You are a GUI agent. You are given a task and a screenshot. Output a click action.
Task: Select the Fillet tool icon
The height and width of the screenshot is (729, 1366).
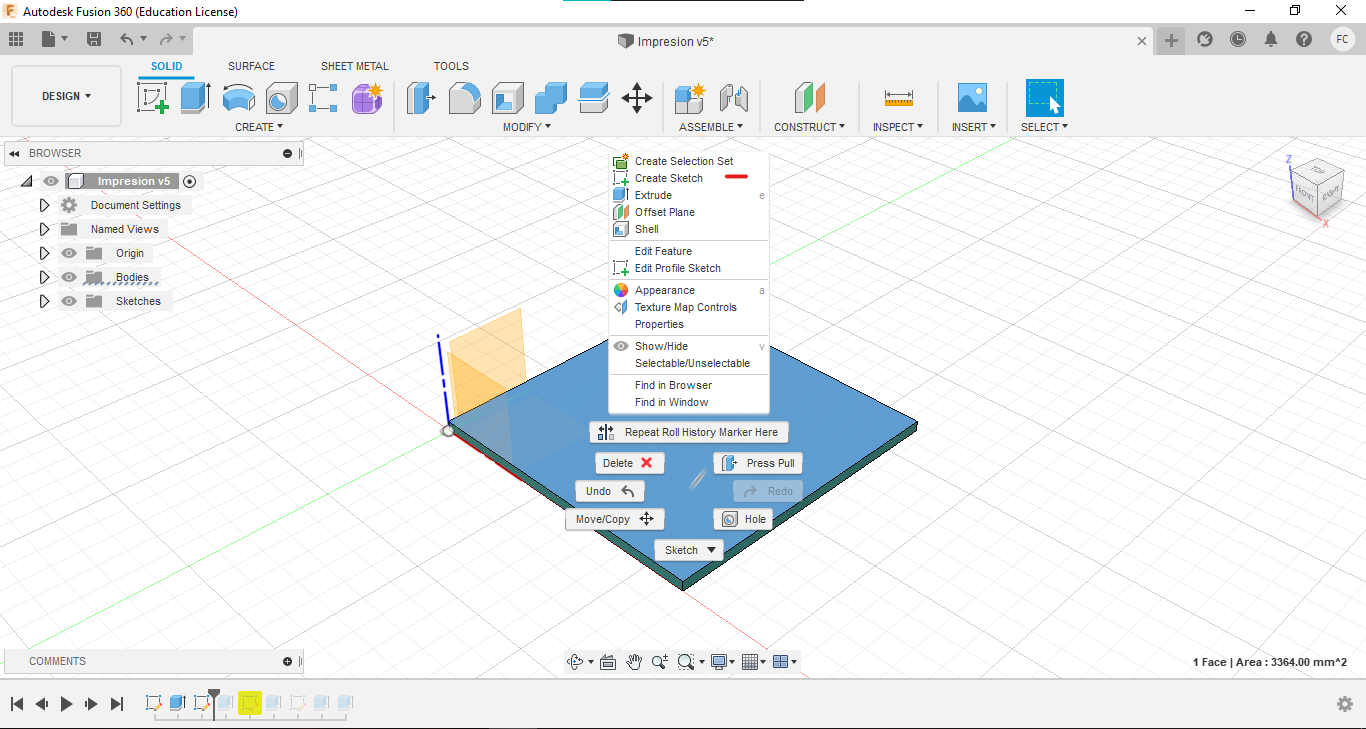[x=464, y=98]
